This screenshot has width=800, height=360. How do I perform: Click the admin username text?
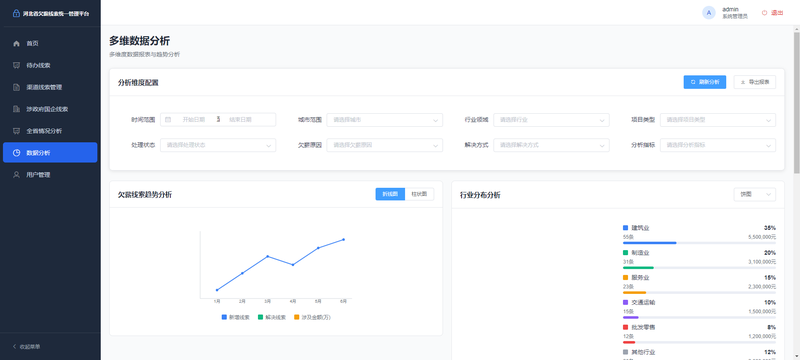tap(730, 9)
